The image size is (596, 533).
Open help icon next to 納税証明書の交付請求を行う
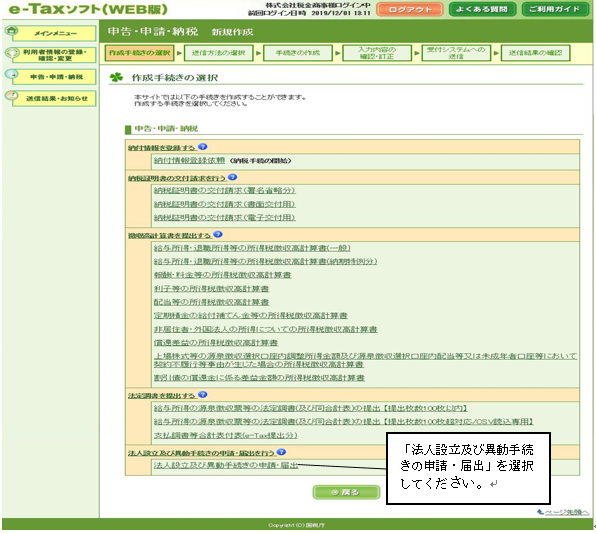(233, 177)
